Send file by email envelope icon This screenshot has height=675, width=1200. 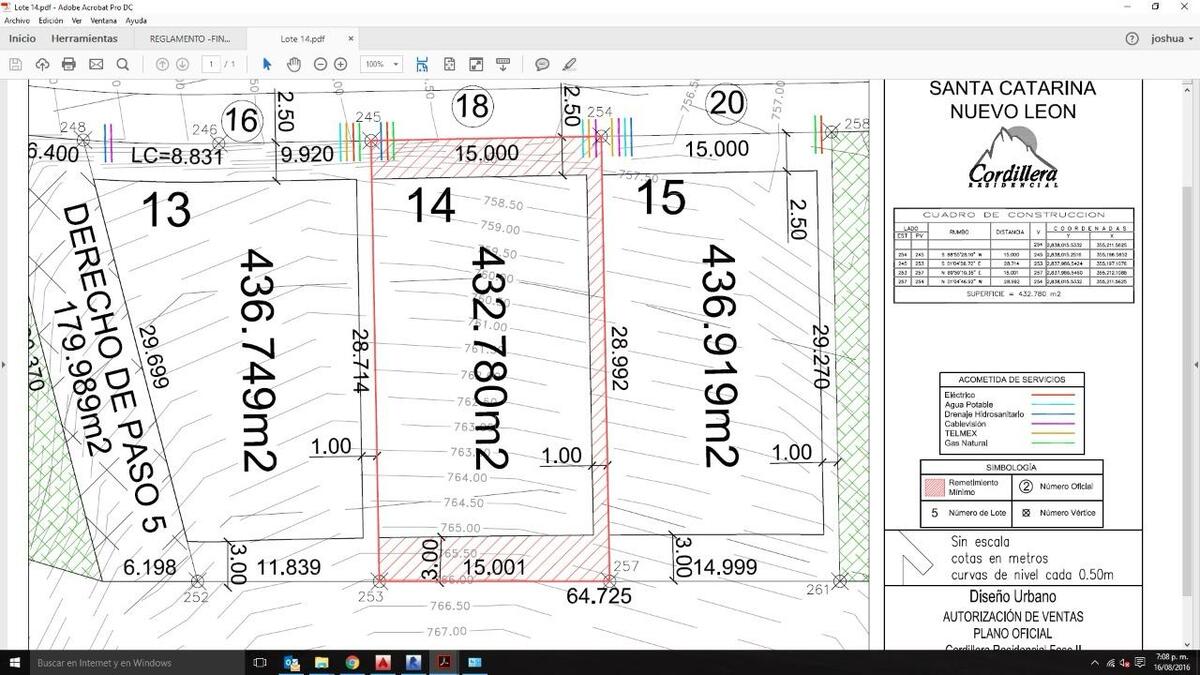coord(96,64)
